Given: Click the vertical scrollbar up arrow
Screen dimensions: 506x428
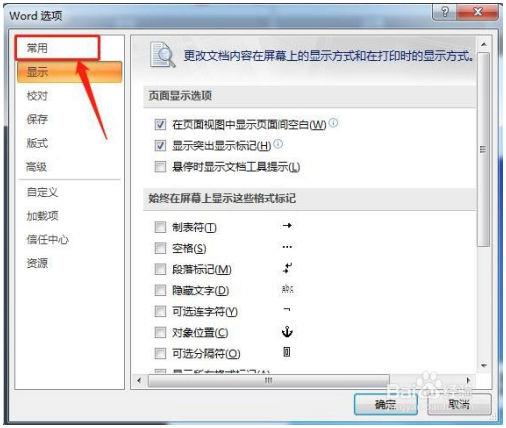Looking at the screenshot, I should click(484, 44).
